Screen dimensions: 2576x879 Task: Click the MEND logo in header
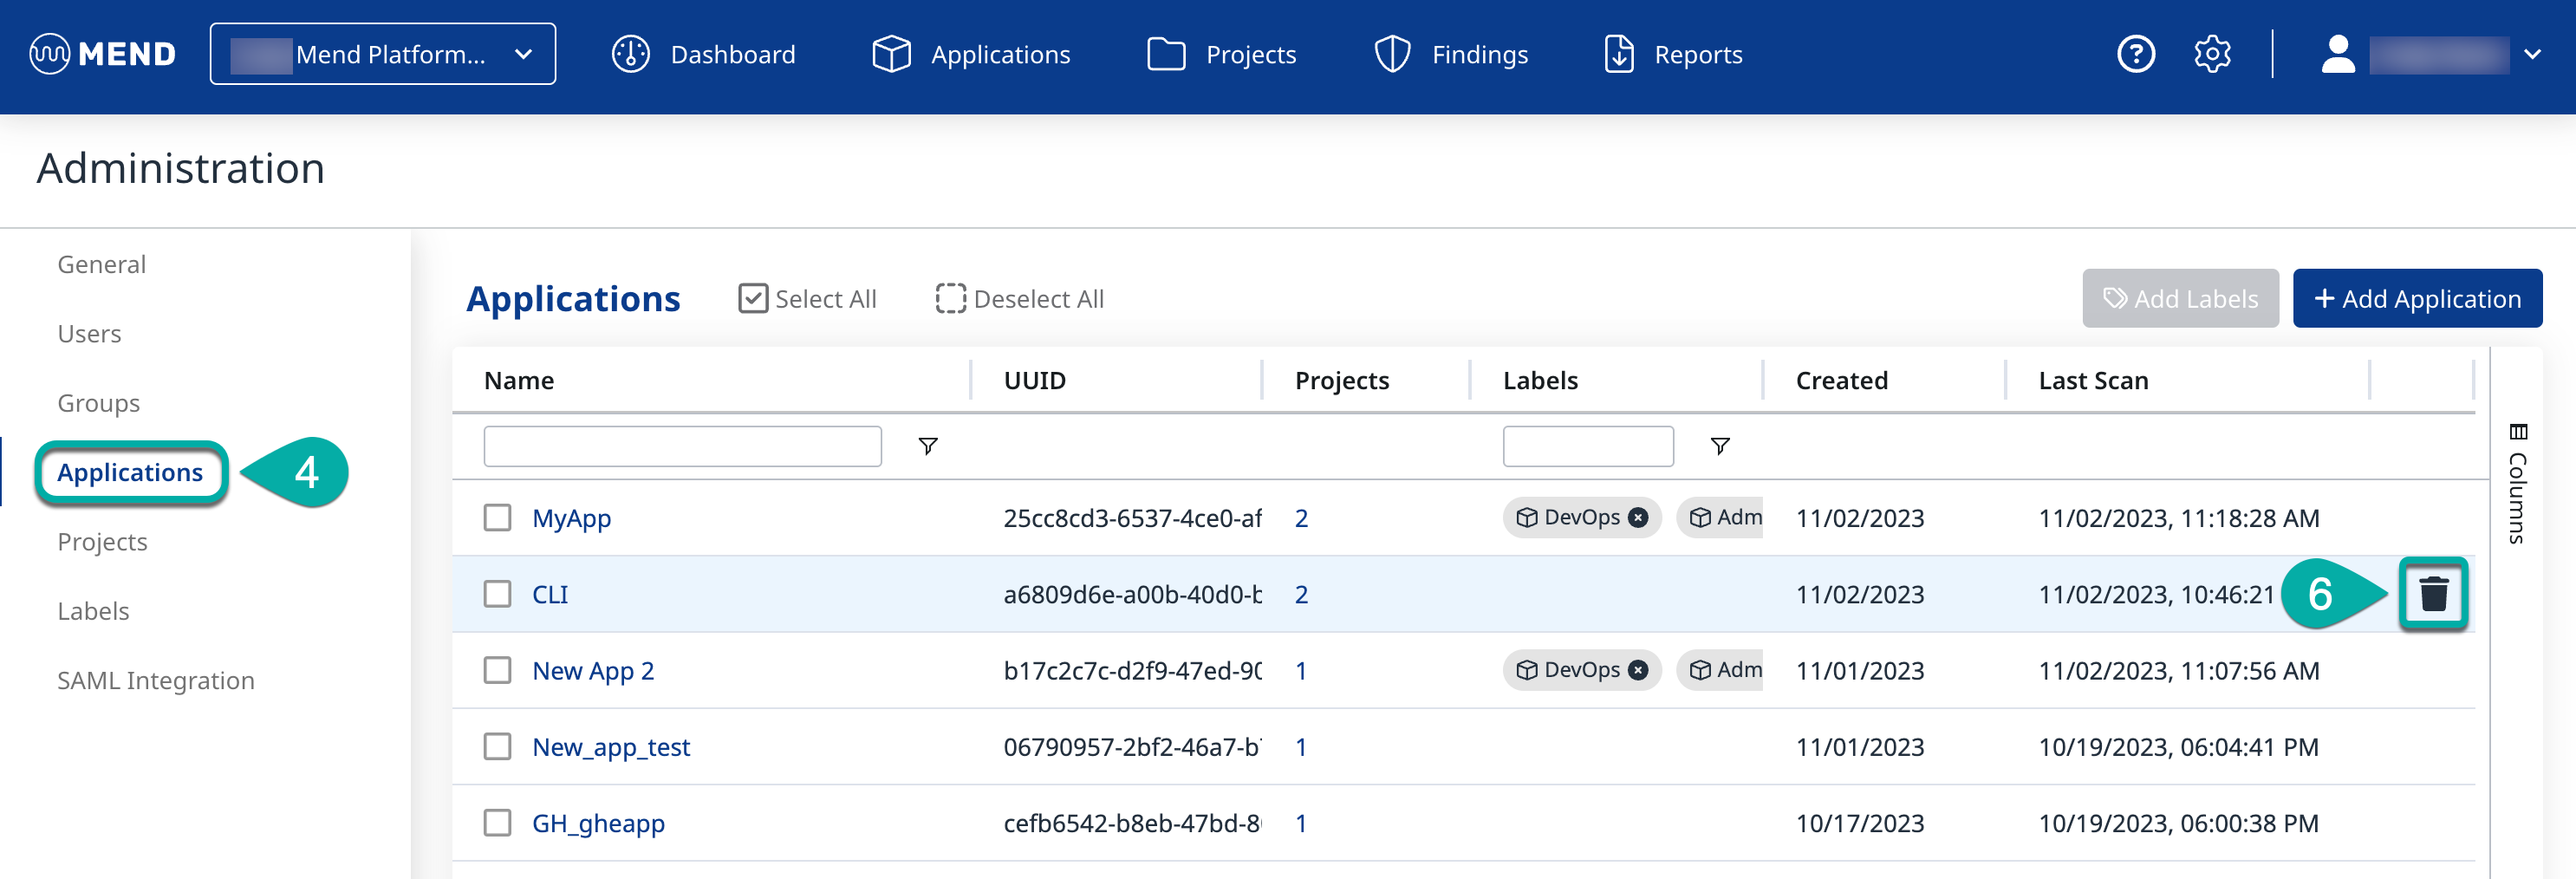tap(103, 54)
